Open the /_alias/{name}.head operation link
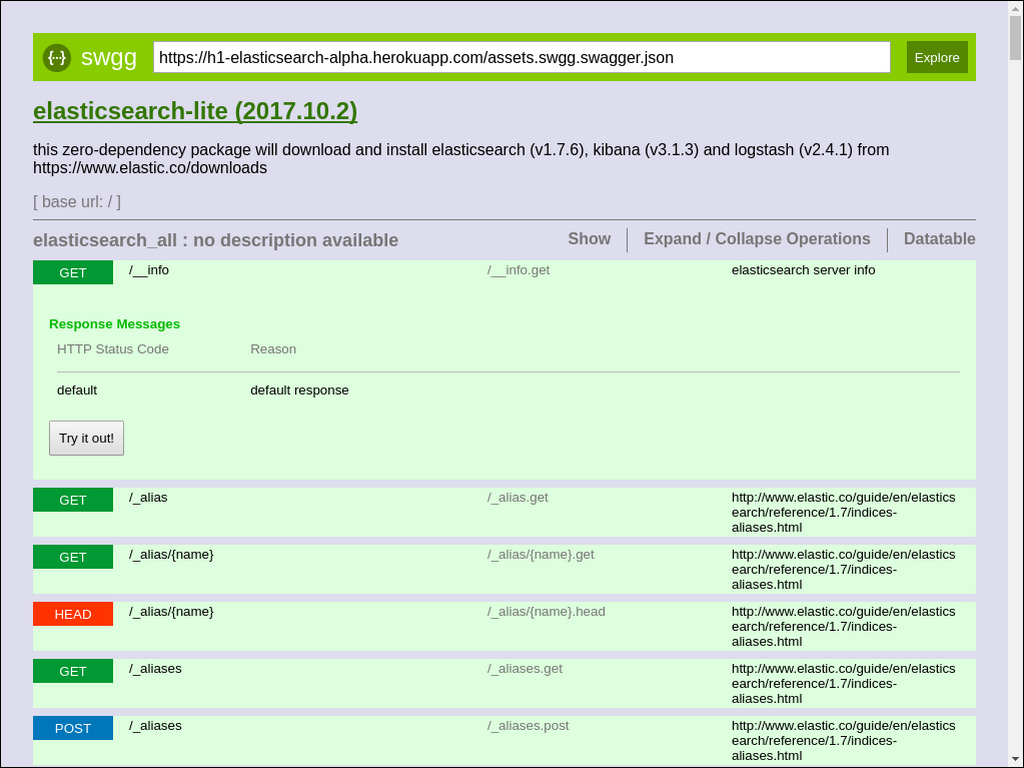 pyautogui.click(x=546, y=612)
